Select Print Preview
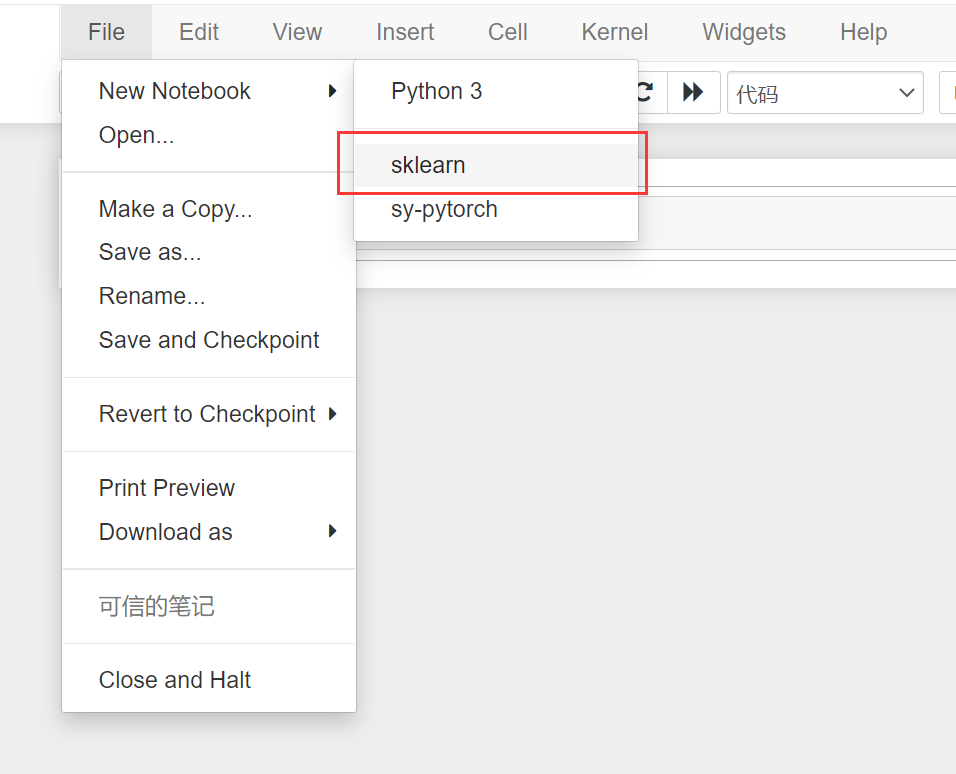 (x=166, y=488)
